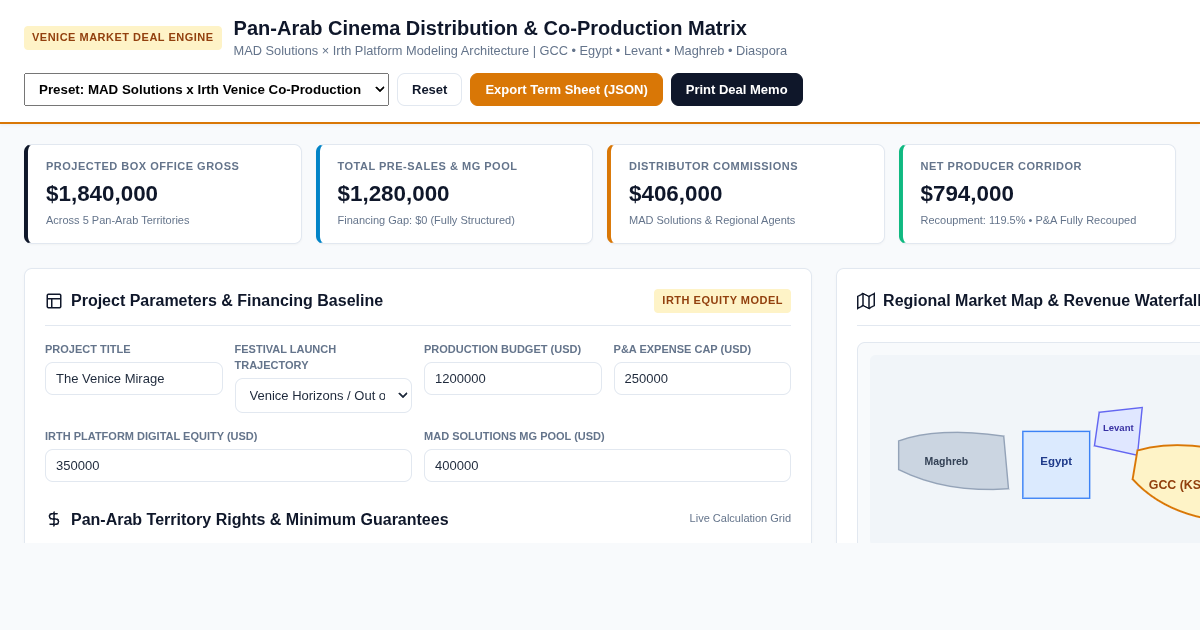The height and width of the screenshot is (630, 1200).
Task: Click Net Producer Corridor value $794,000
Action: (x=967, y=194)
